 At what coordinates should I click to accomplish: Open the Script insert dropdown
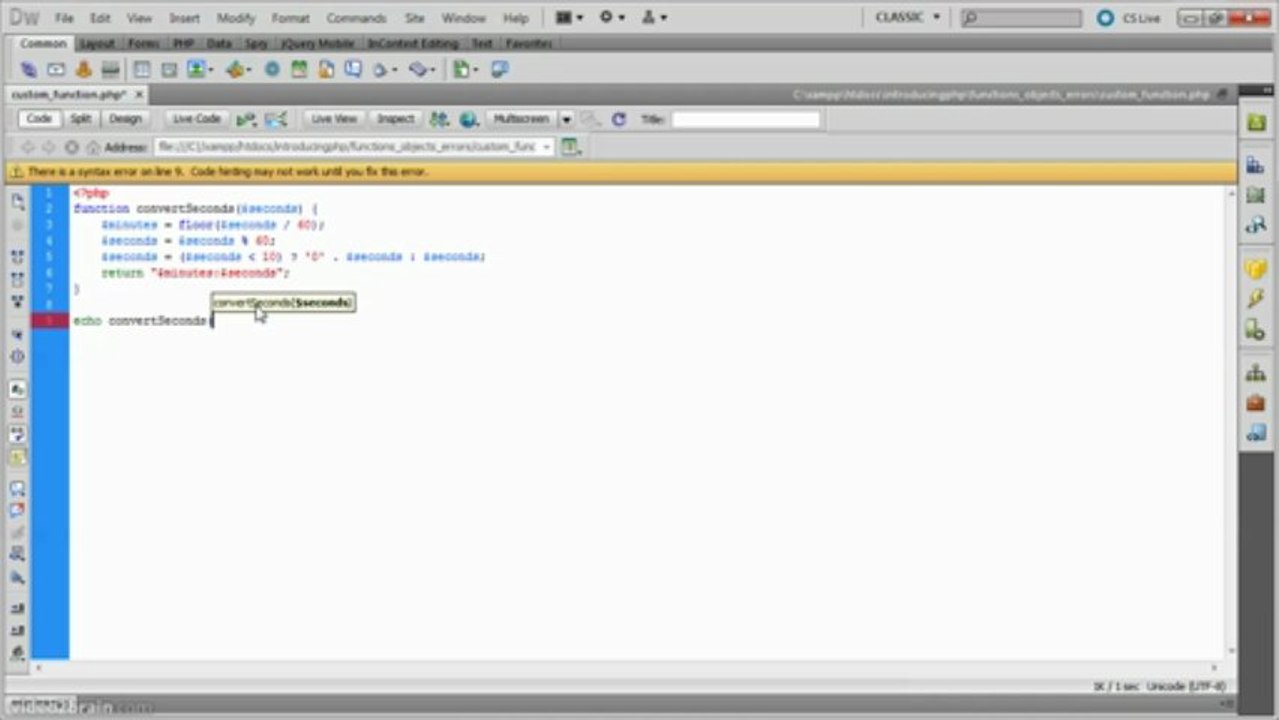pos(422,69)
